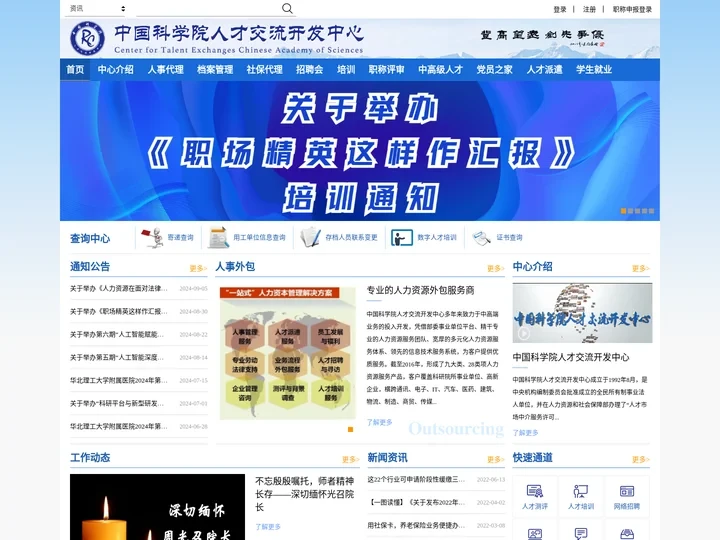Click 更多 beside 中心介绍 heading

click(x=641, y=268)
